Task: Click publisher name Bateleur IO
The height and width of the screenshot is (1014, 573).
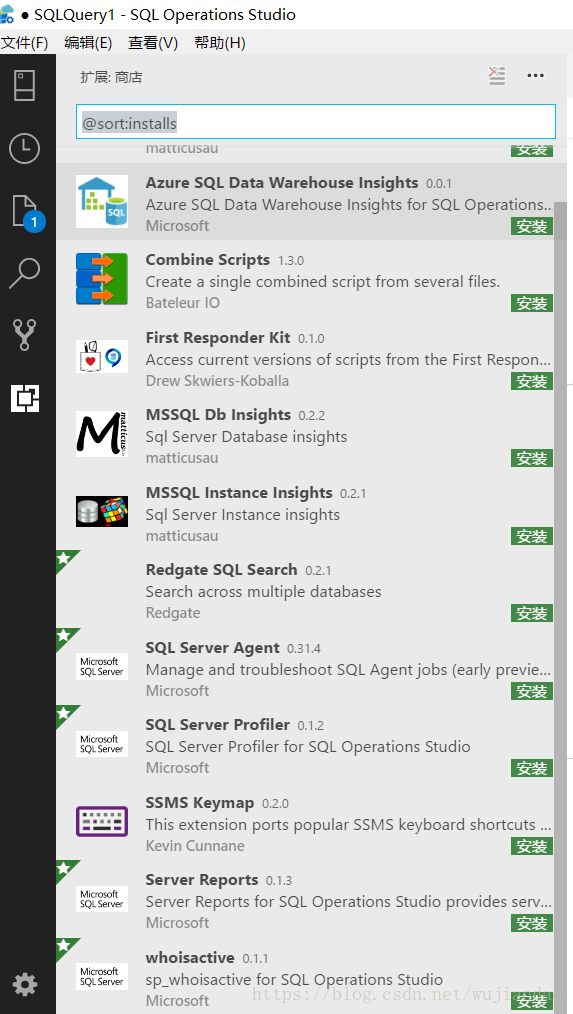Action: [x=182, y=303]
